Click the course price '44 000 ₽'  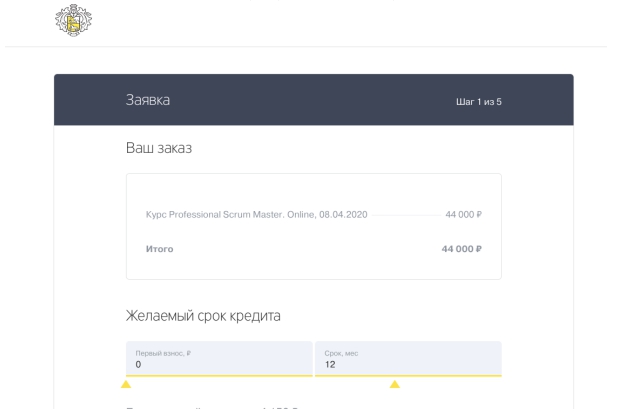464,215
